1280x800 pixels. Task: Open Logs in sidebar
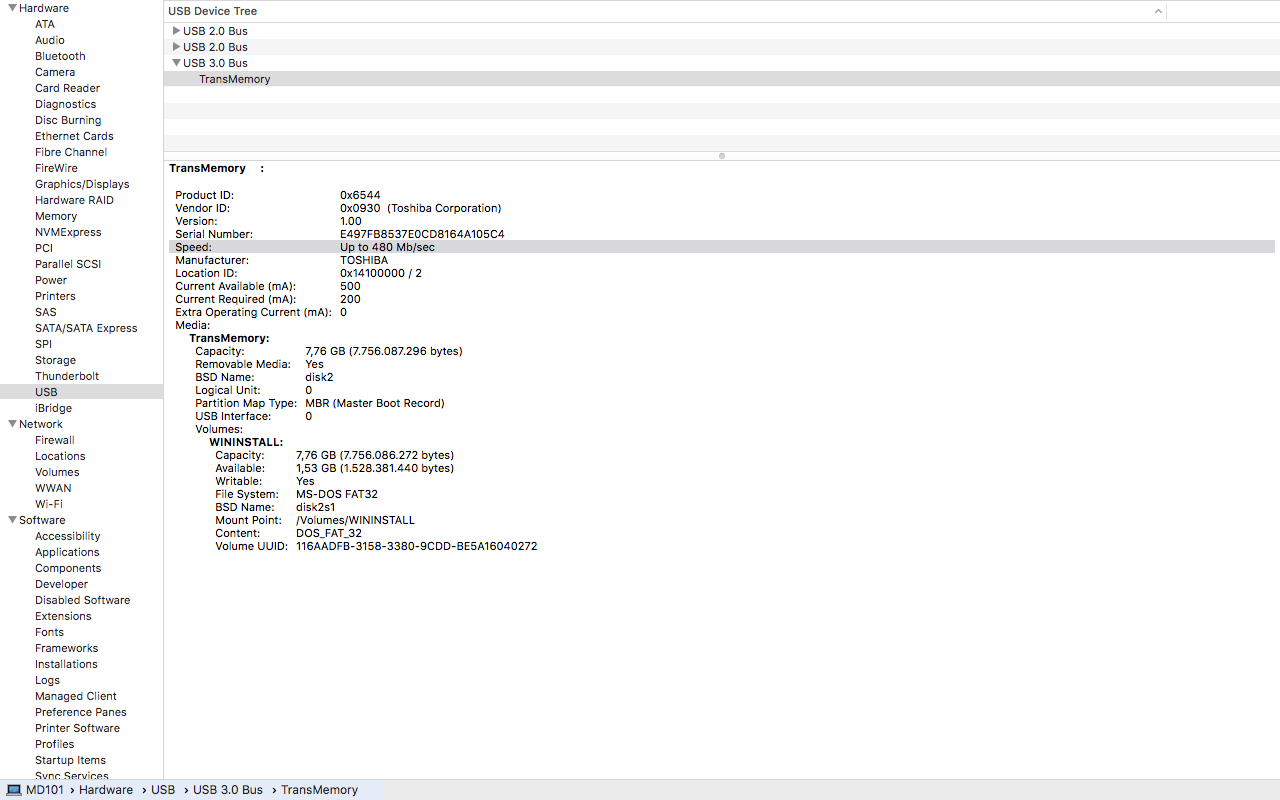point(47,680)
